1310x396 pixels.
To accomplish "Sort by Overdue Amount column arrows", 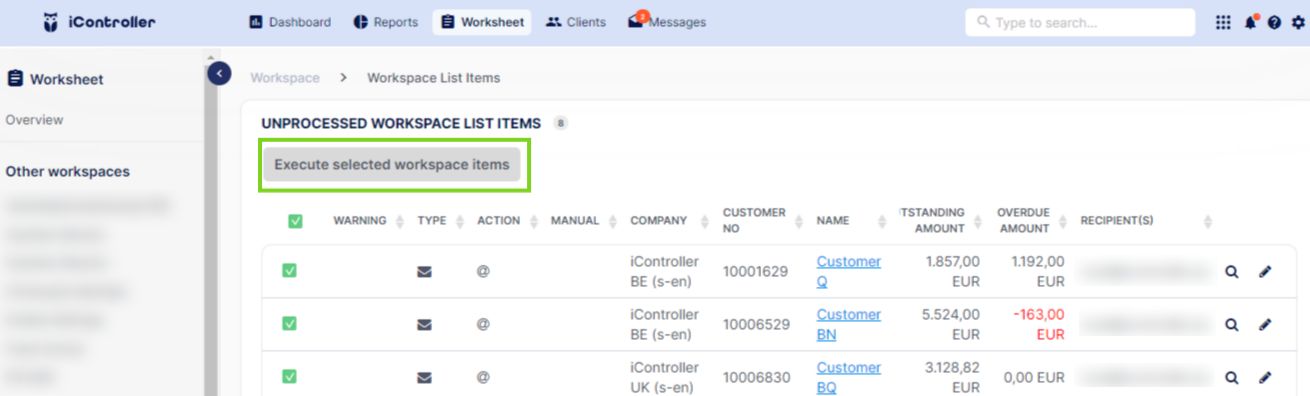I will click(1064, 221).
